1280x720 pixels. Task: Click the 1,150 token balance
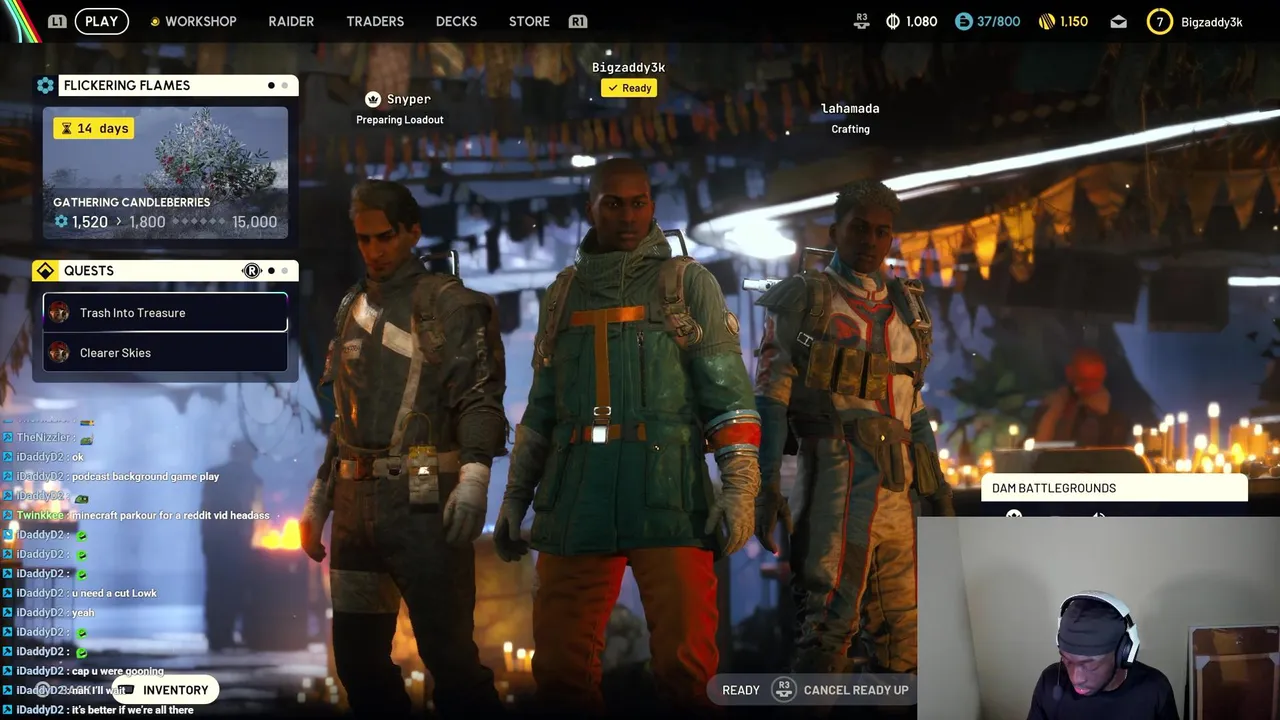point(1073,21)
